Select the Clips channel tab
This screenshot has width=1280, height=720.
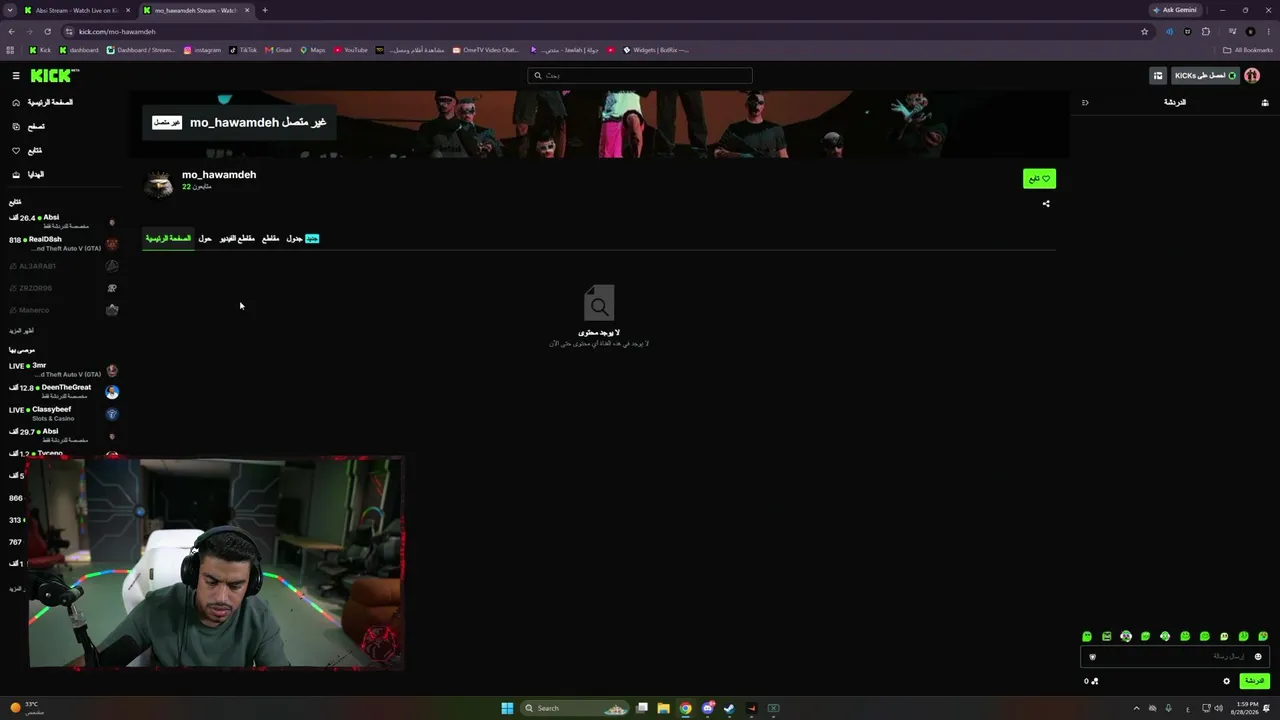(271, 239)
